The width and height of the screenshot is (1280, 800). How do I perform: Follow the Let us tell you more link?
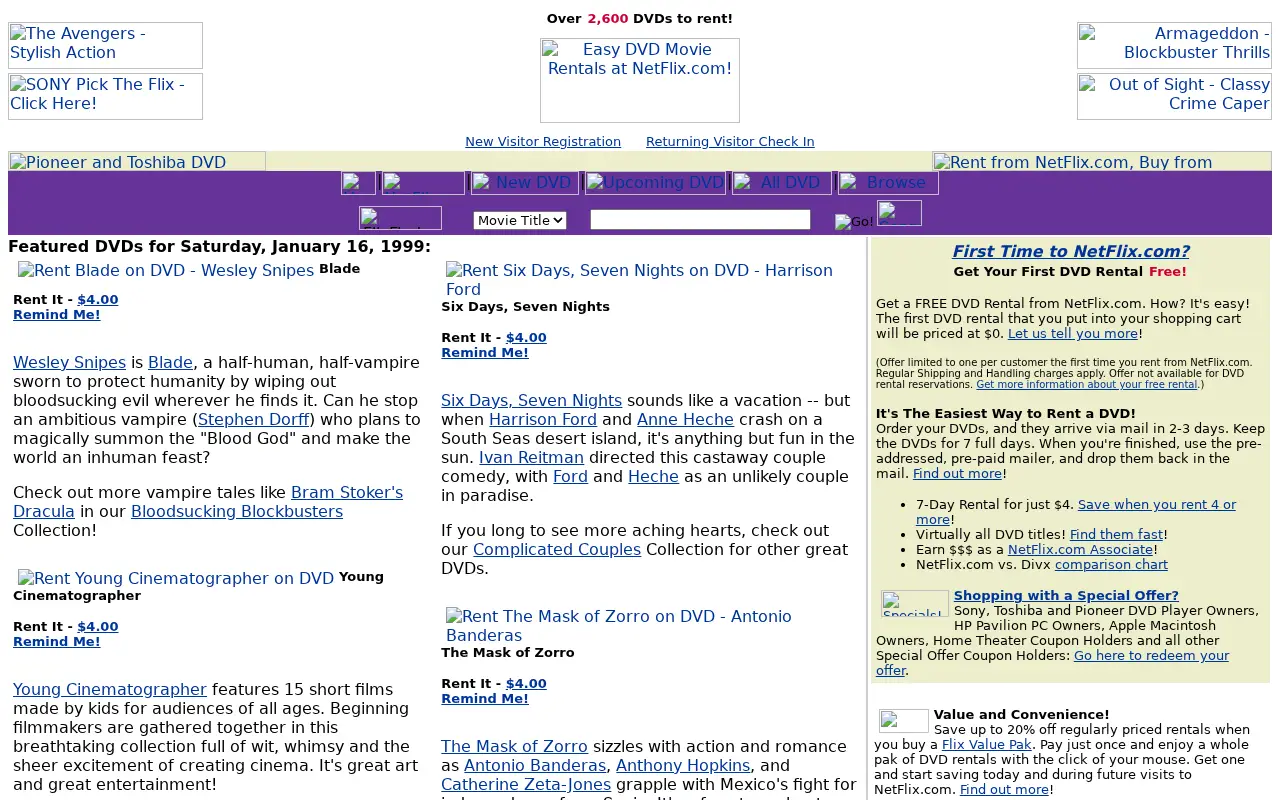1073,333
